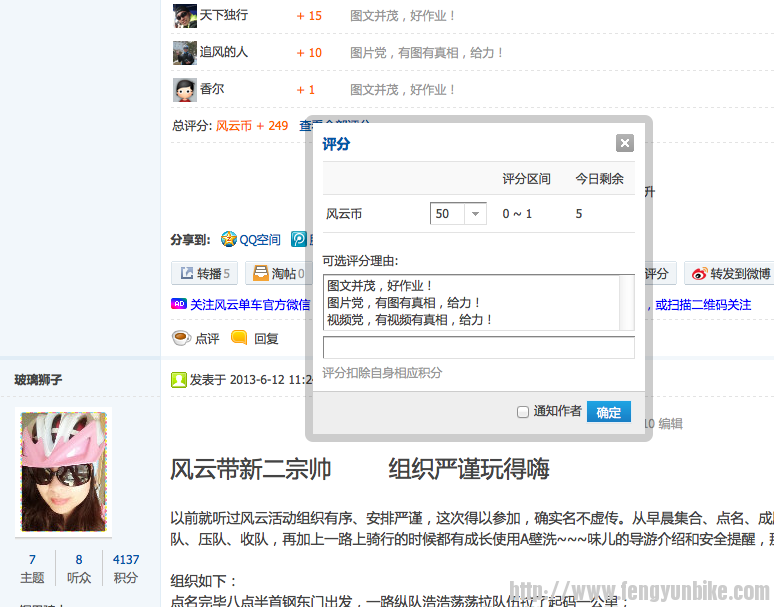Open user profile 天下独行
This screenshot has height=607, width=774.
point(224,15)
